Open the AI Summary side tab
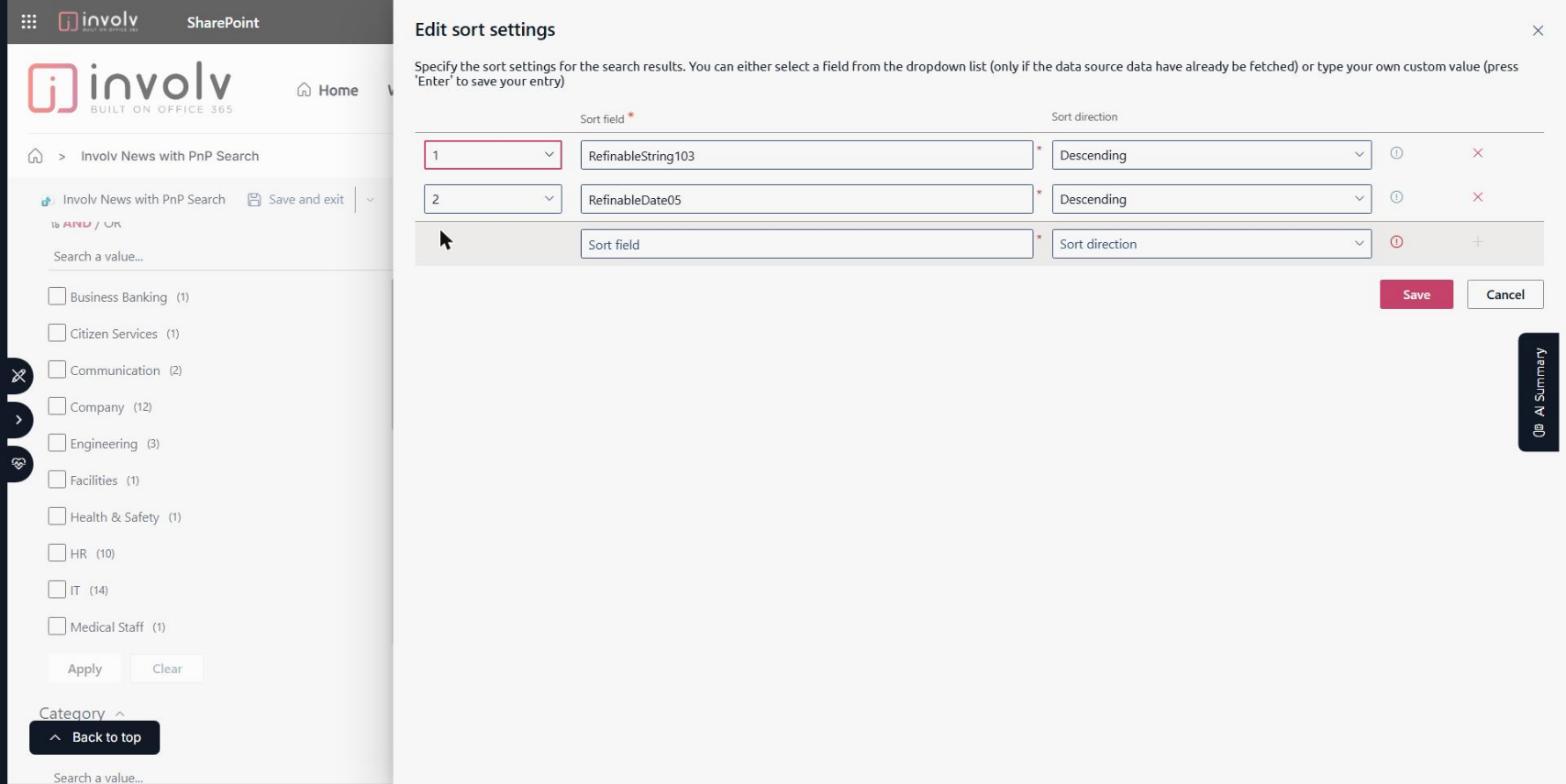Viewport: 1566px width, 784px height. 1538,392
